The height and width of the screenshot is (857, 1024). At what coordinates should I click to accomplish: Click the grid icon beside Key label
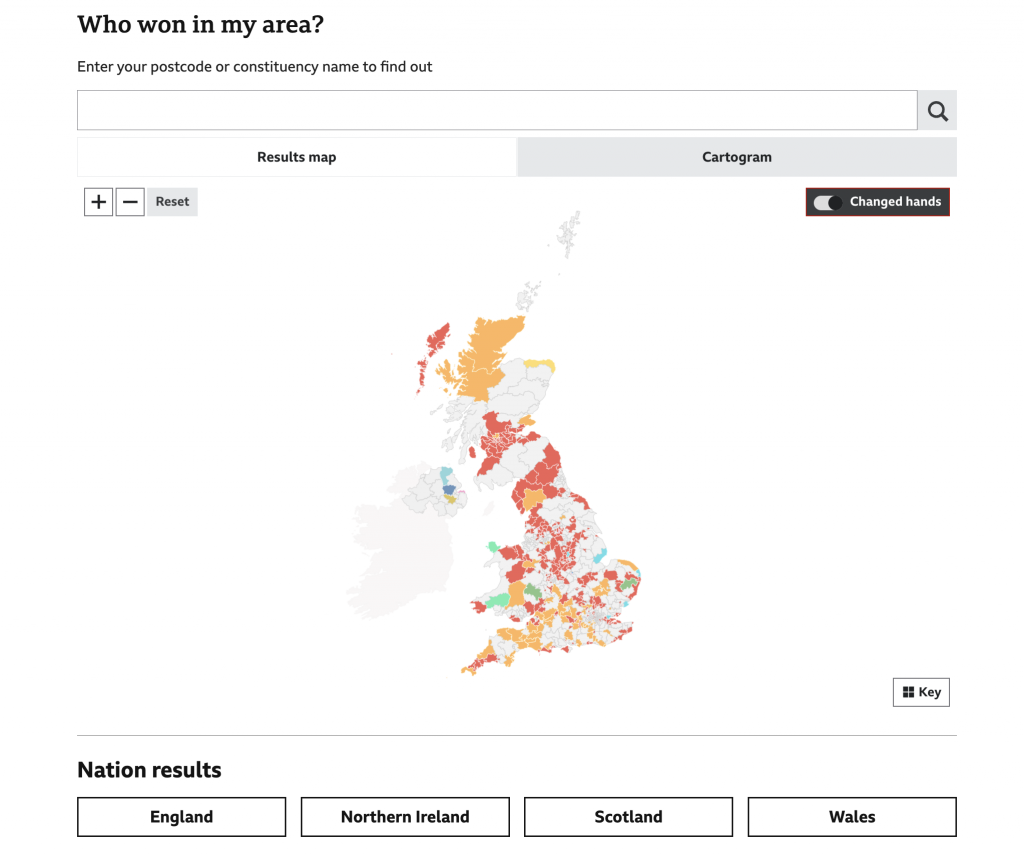[x=909, y=691]
